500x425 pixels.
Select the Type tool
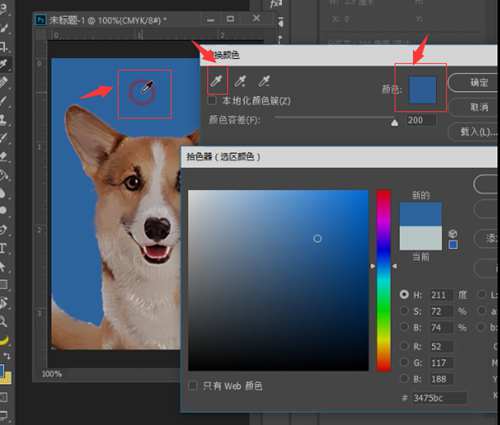pos(3,248)
